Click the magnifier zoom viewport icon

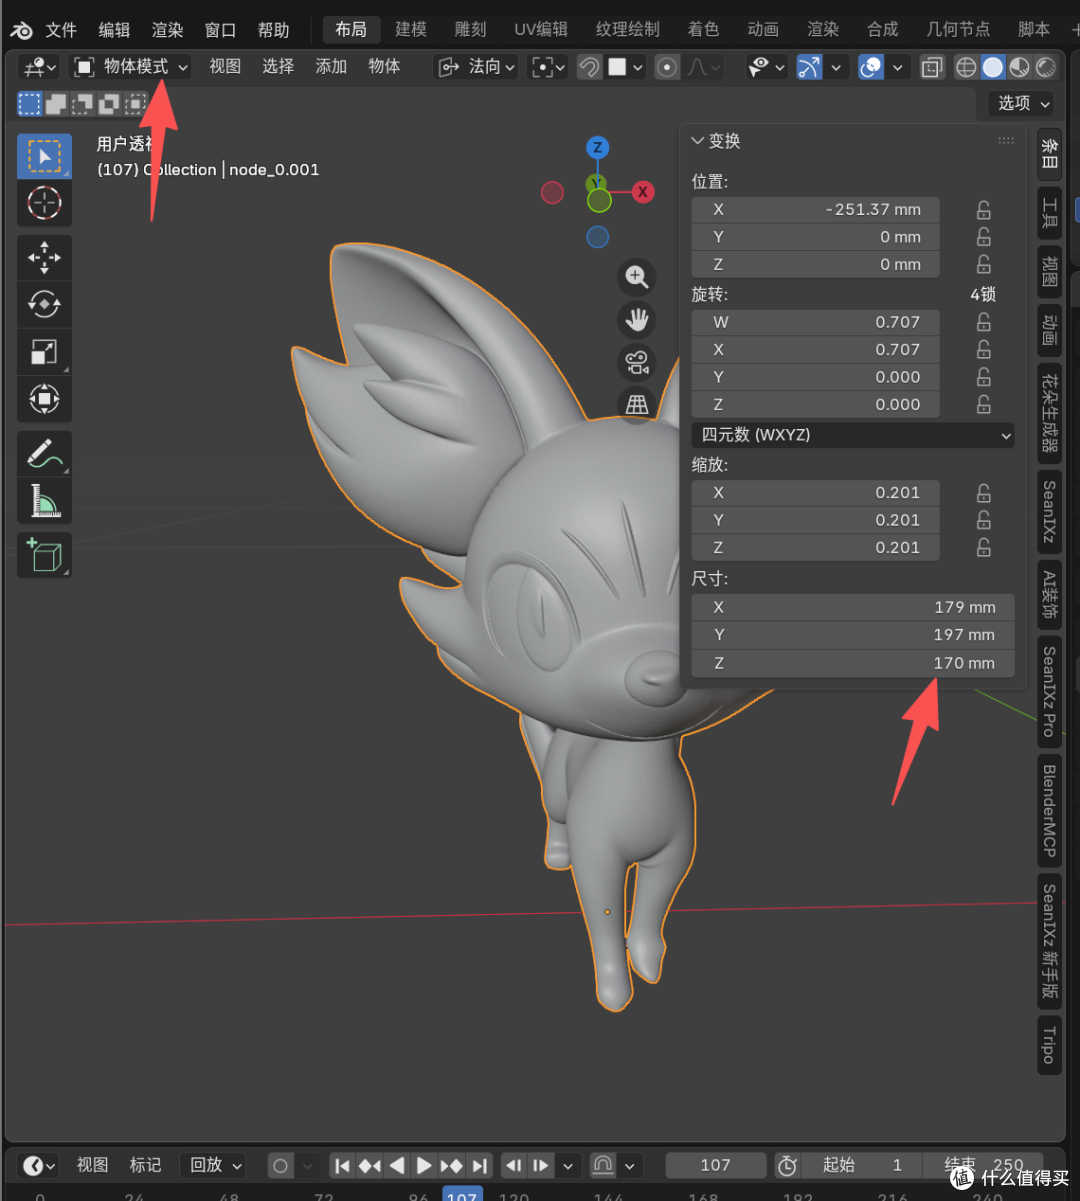pos(637,277)
